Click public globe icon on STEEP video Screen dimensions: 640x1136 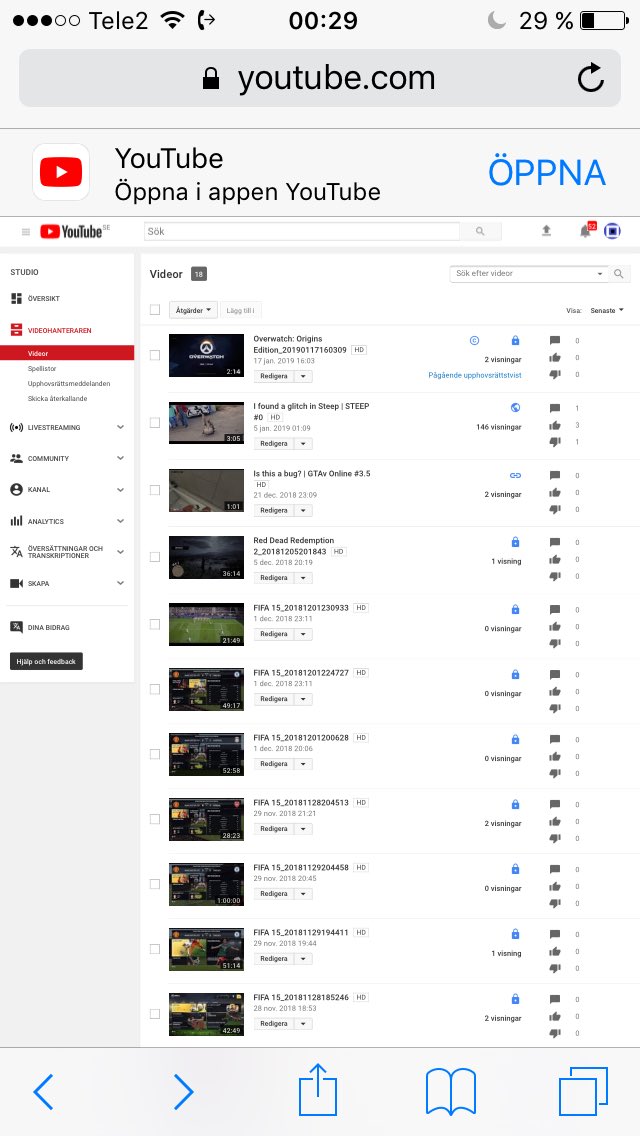(x=515, y=407)
